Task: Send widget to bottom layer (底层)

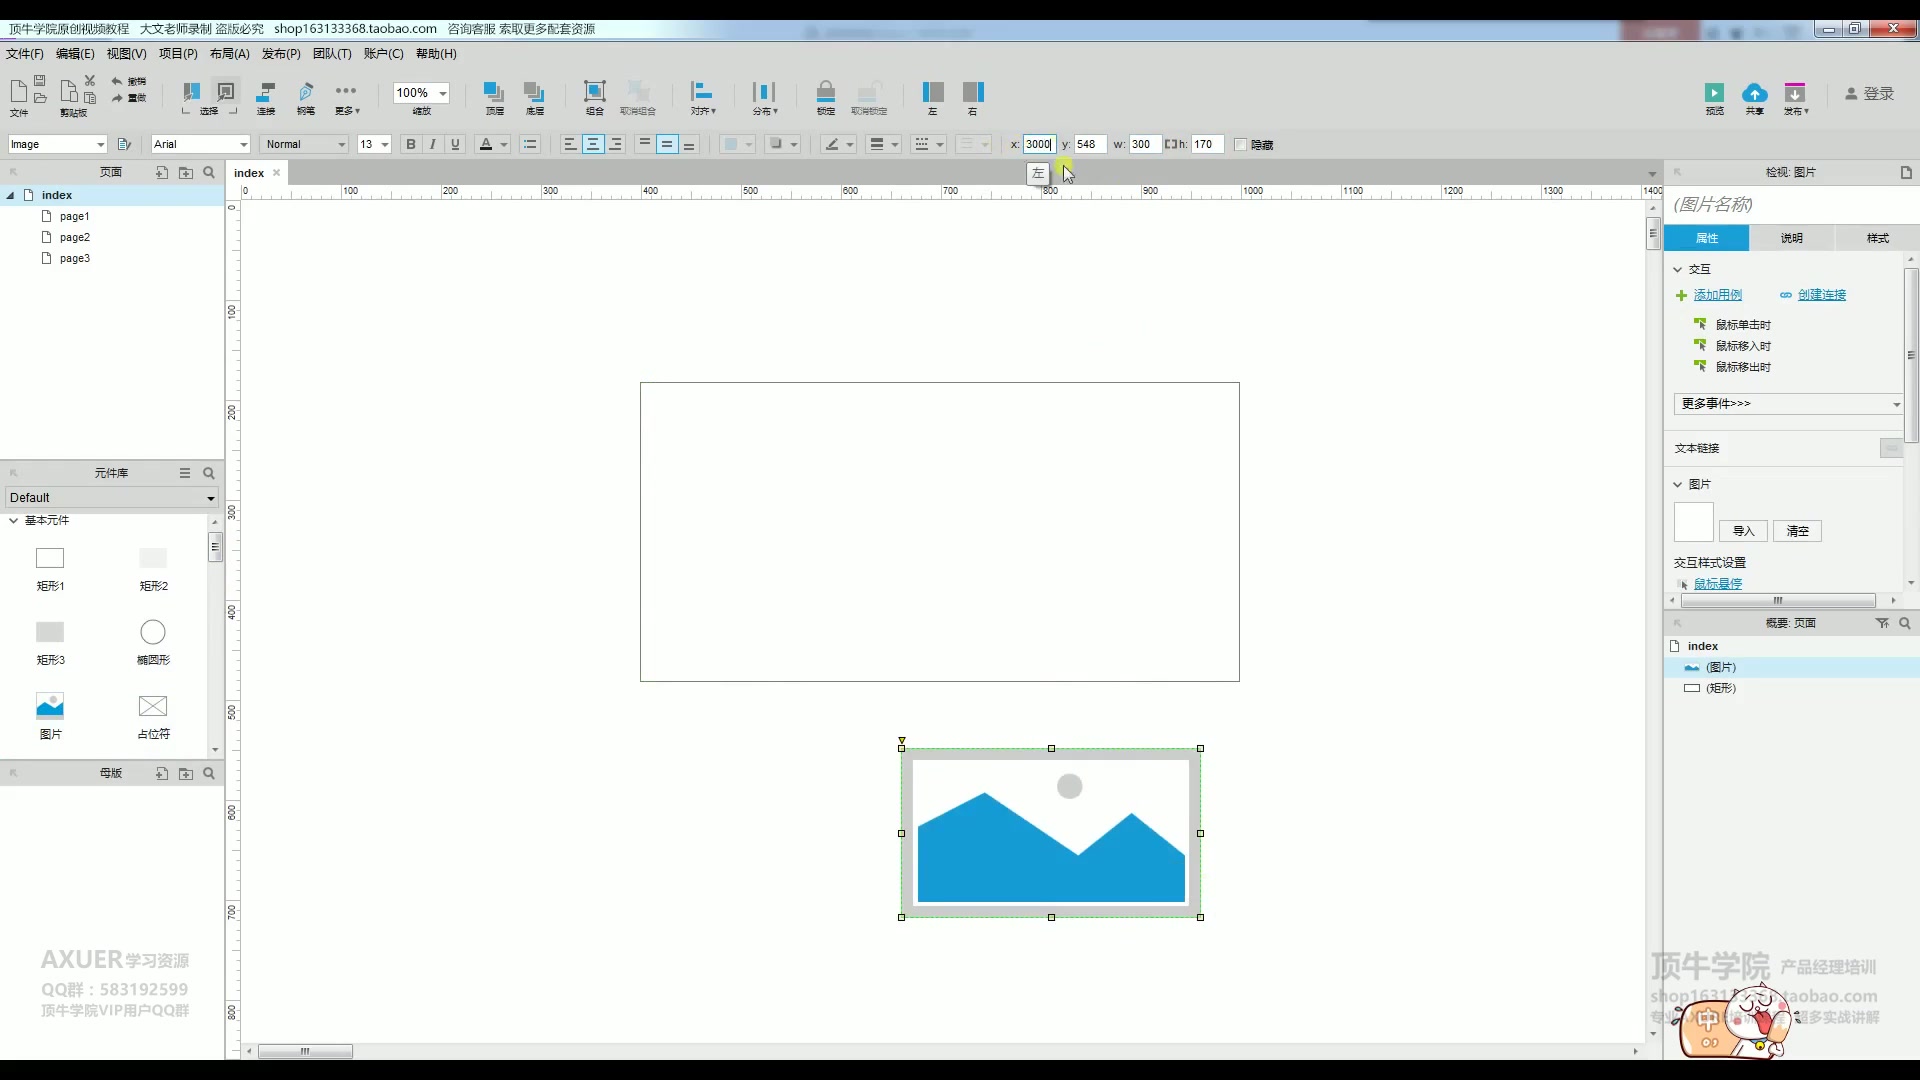Action: pos(534,93)
